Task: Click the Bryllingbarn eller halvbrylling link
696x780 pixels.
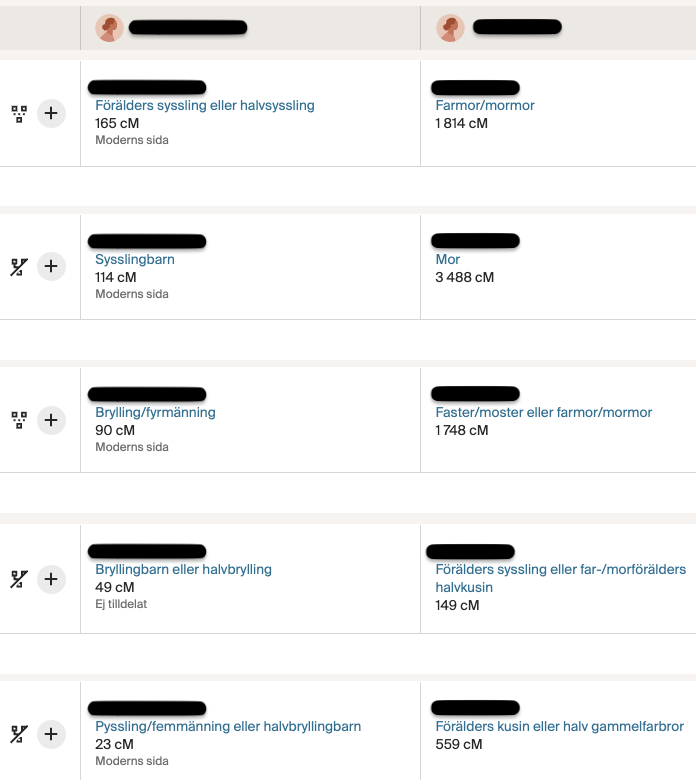Action: [183, 569]
